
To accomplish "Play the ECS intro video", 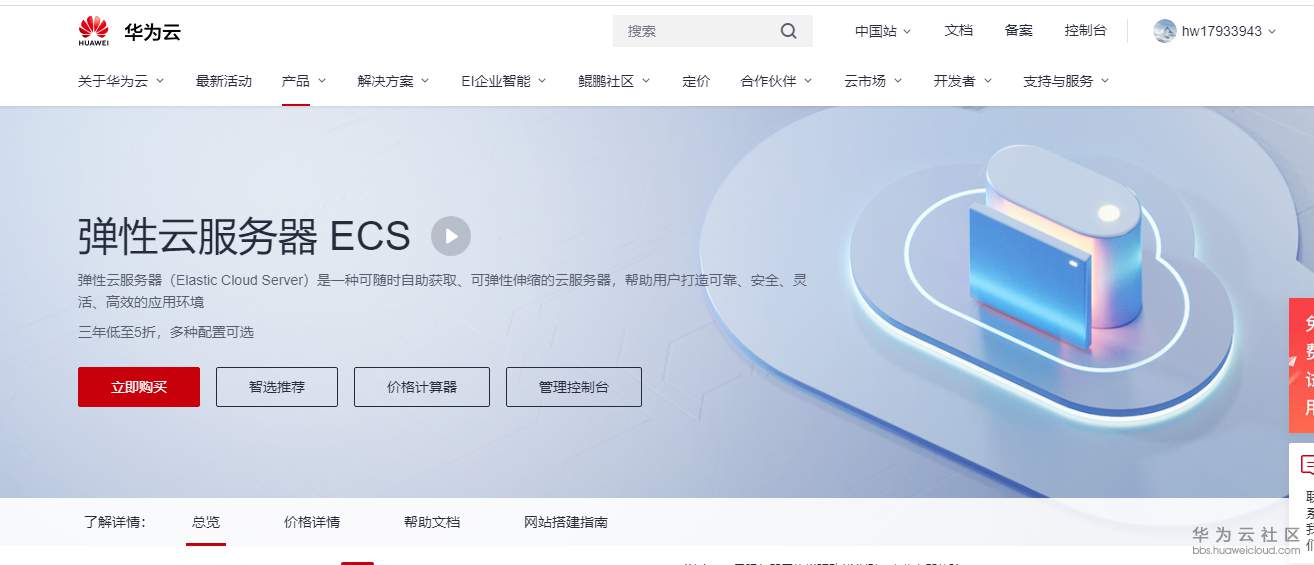I will (x=451, y=236).
